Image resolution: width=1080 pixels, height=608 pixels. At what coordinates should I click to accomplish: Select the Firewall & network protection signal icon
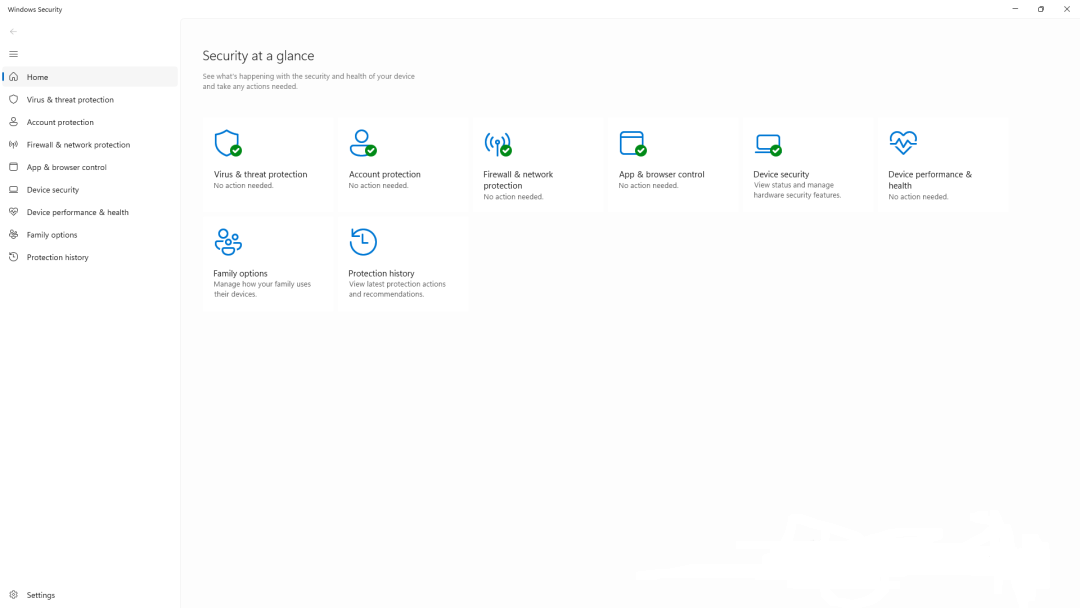pyautogui.click(x=498, y=142)
